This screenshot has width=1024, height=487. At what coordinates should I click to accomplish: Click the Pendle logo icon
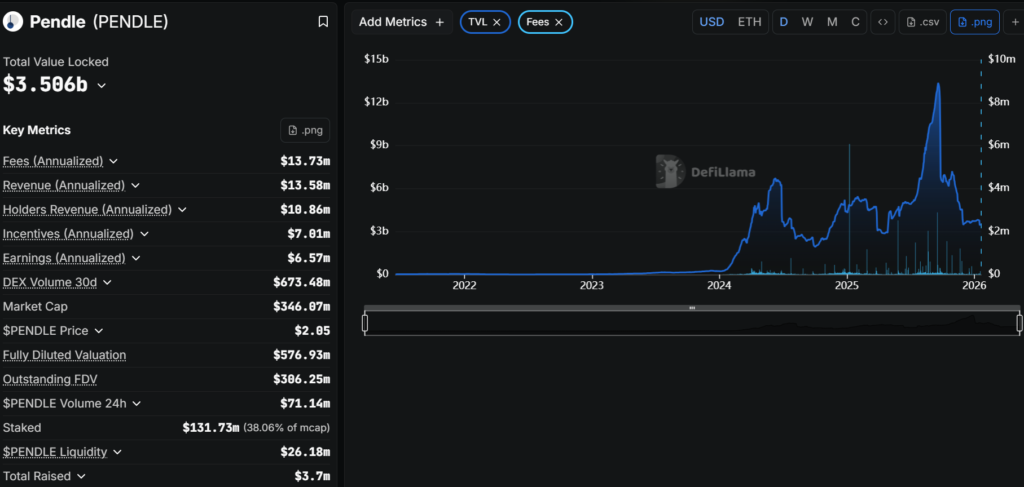[x=14, y=21]
